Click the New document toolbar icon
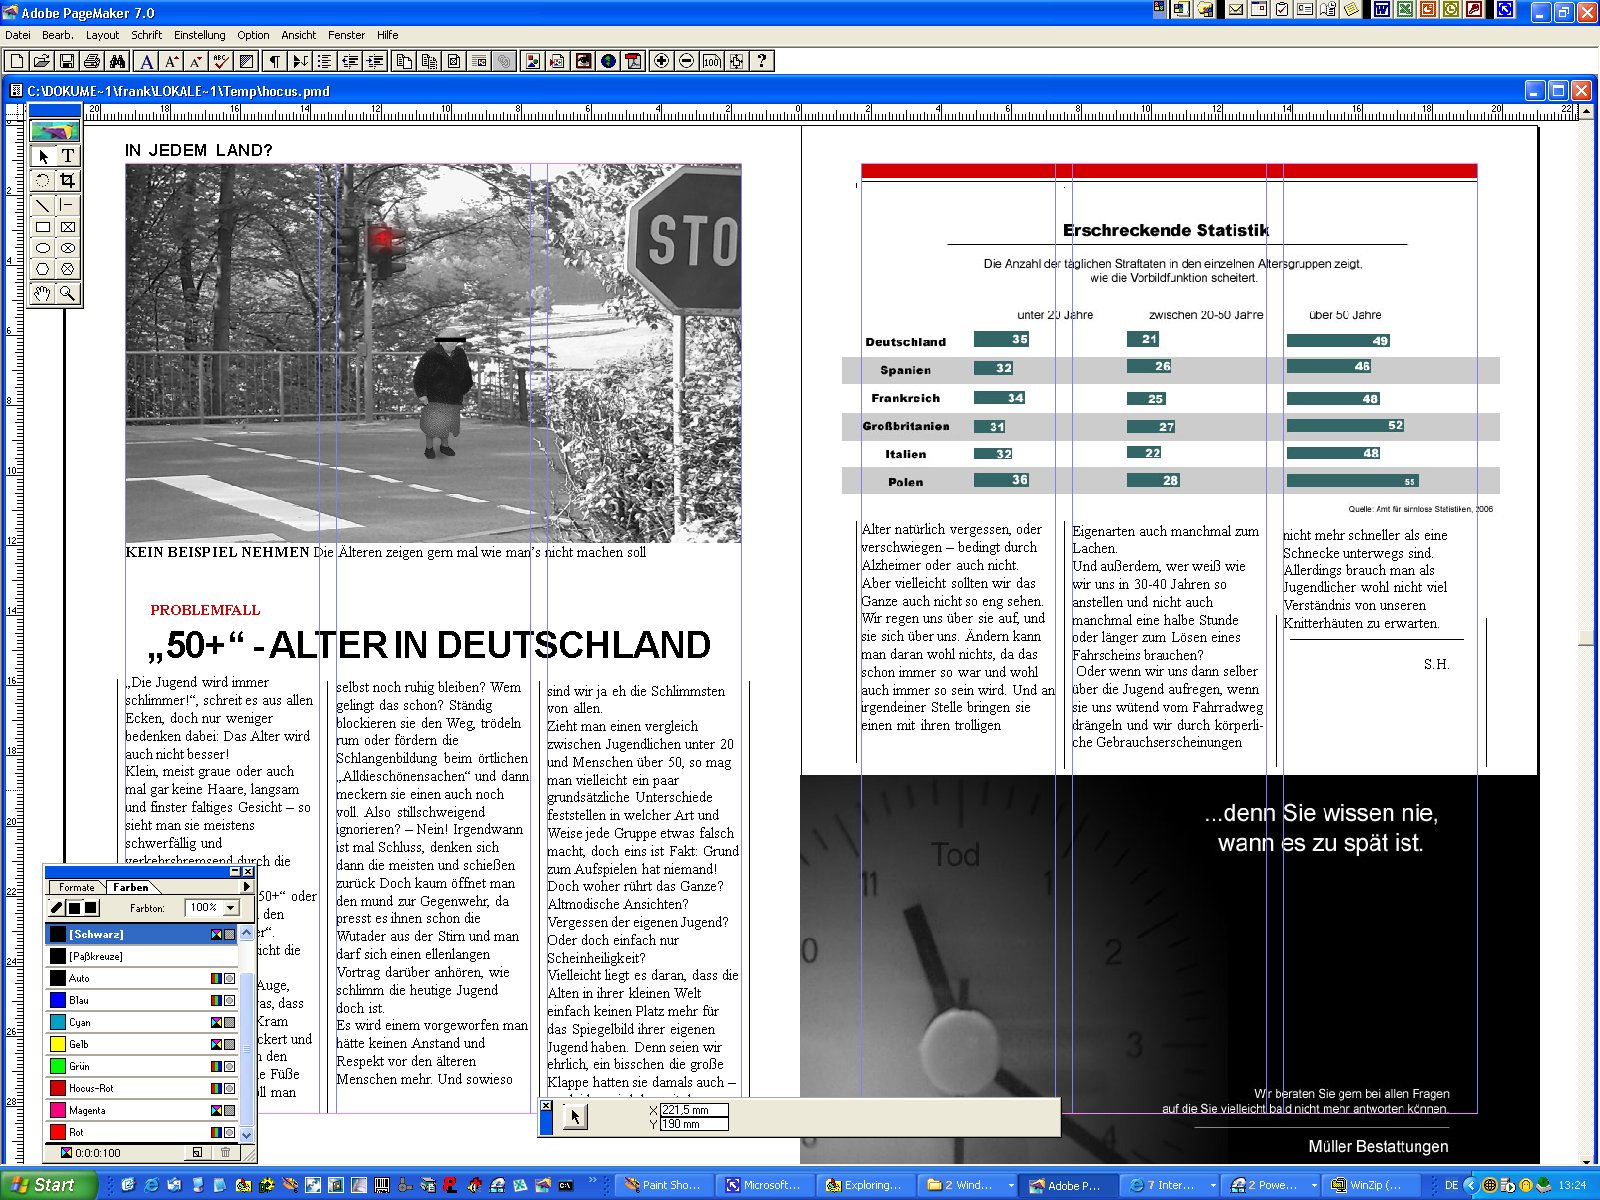The height and width of the screenshot is (1200, 1600). tap(17, 61)
